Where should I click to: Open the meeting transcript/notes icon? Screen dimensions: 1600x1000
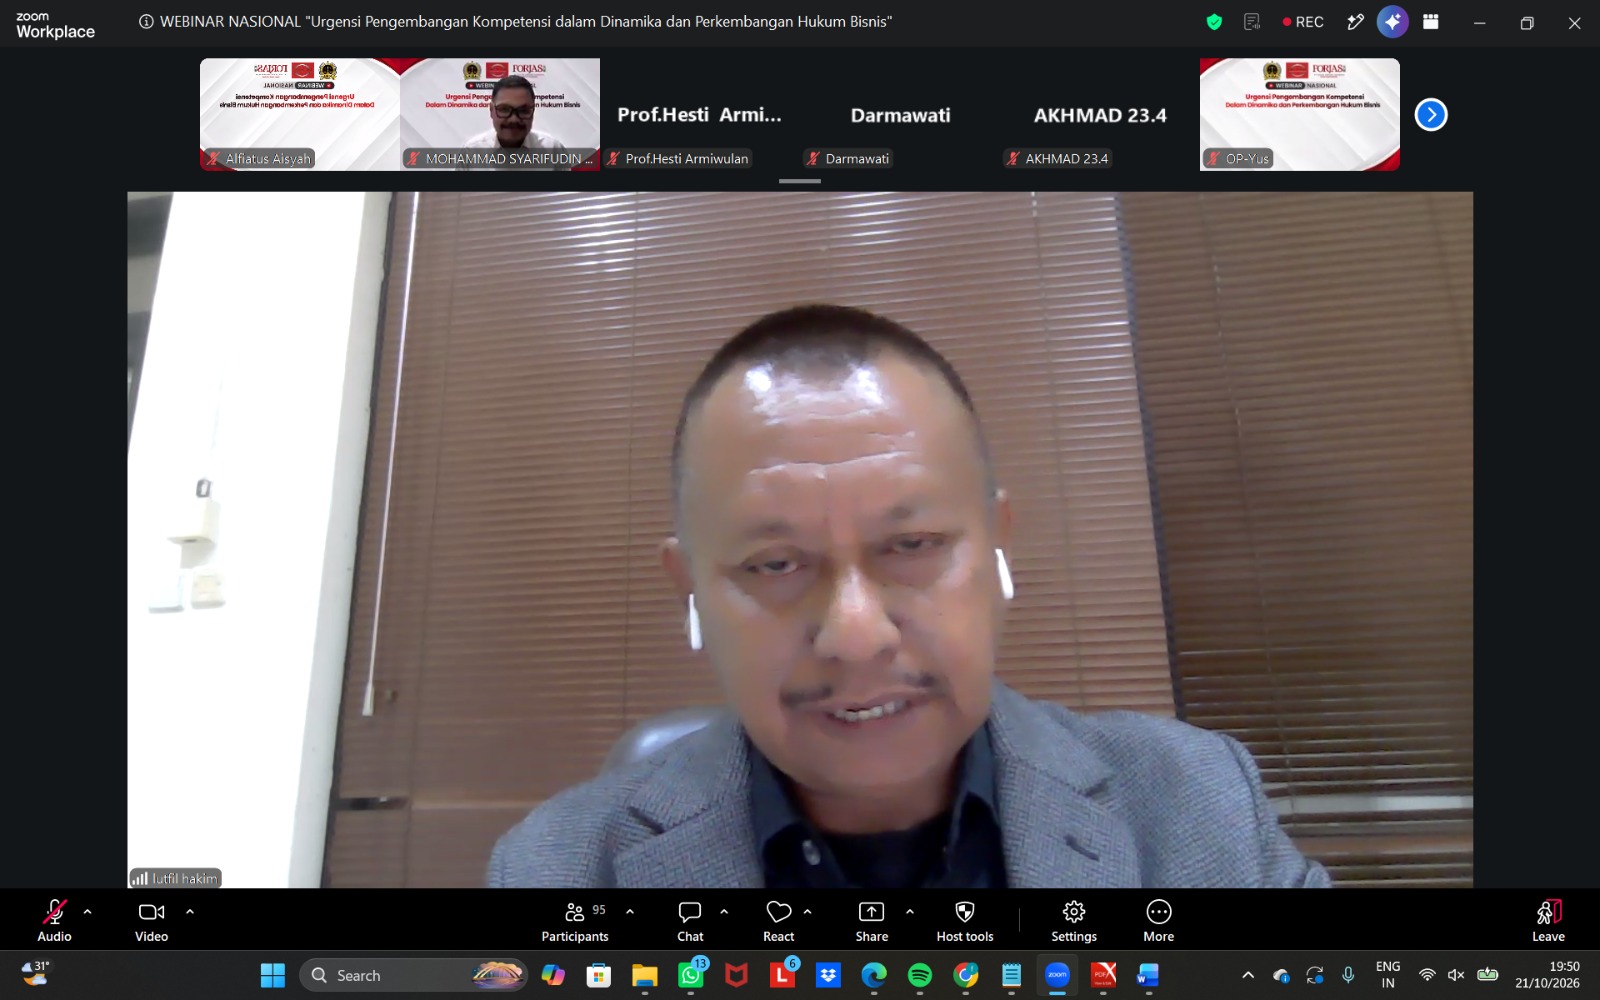1252,22
